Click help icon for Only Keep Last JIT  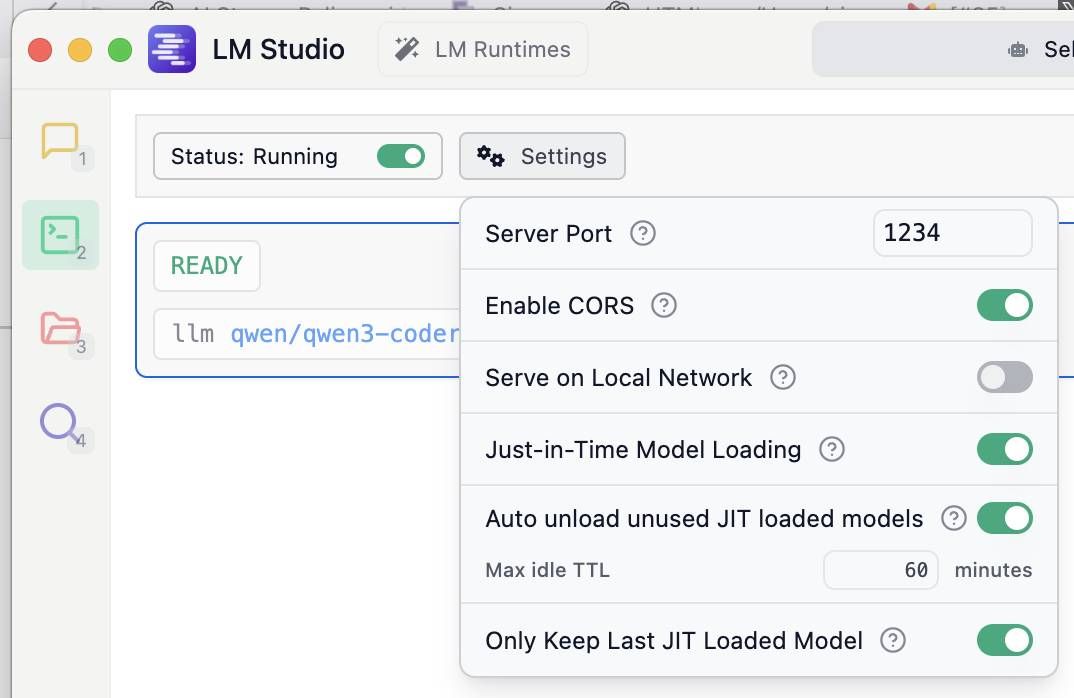(x=892, y=641)
